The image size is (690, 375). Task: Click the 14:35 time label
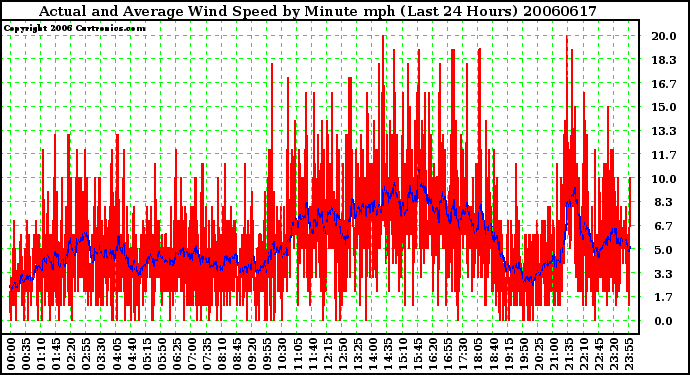(387, 354)
